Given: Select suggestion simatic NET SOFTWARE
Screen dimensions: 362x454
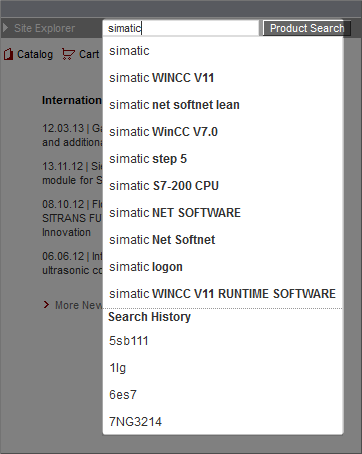Looking at the screenshot, I should [223, 213].
